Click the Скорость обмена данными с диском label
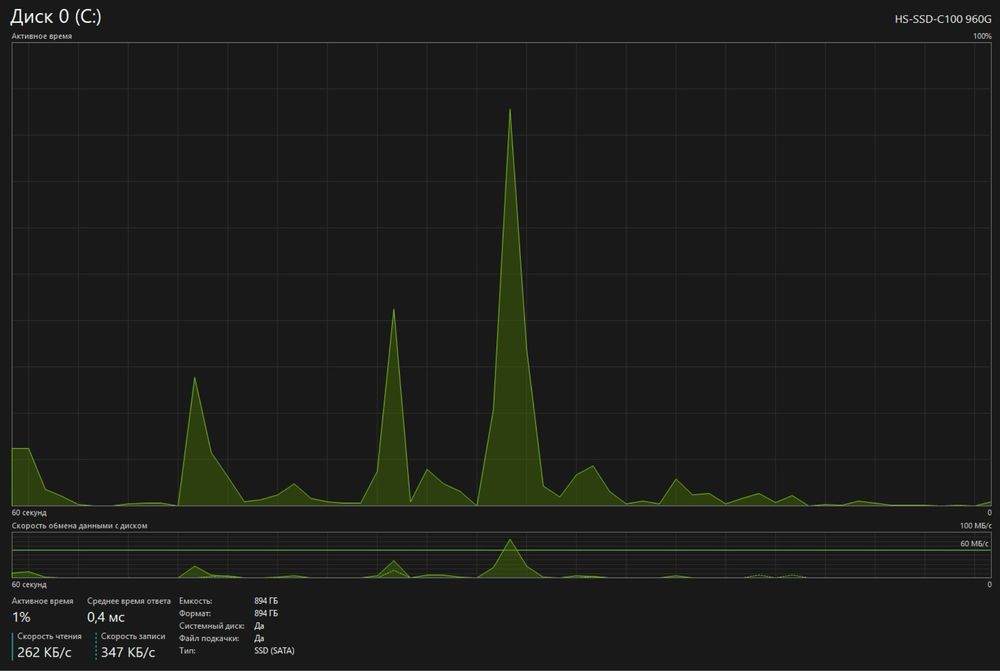This screenshot has height=671, width=1000. (79, 526)
